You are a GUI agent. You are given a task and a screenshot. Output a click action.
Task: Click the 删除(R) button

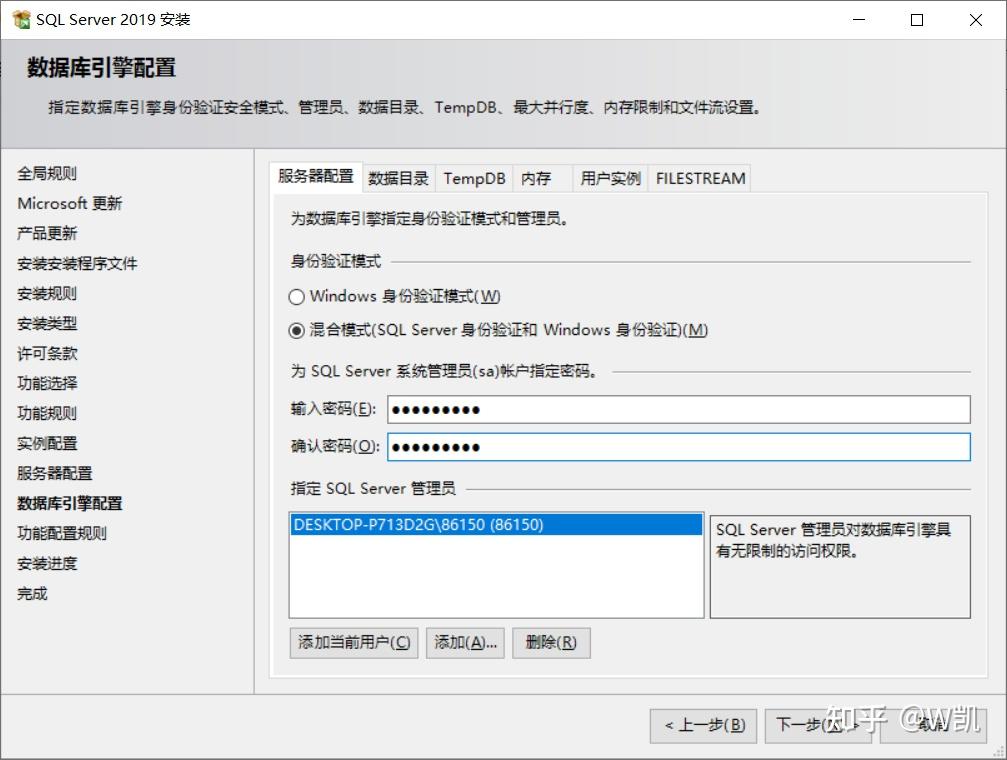tap(551, 643)
